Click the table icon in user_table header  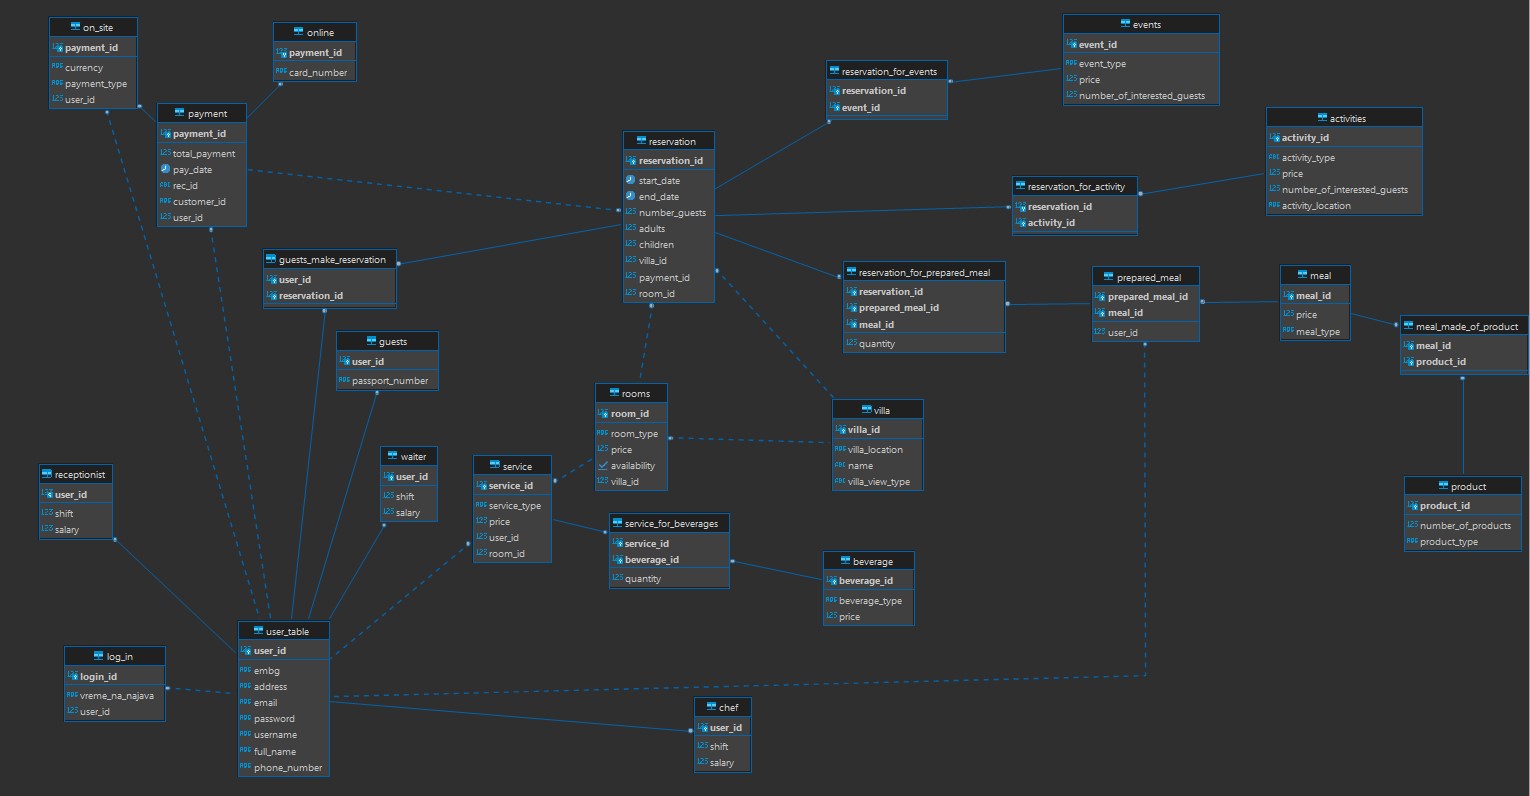coord(258,631)
